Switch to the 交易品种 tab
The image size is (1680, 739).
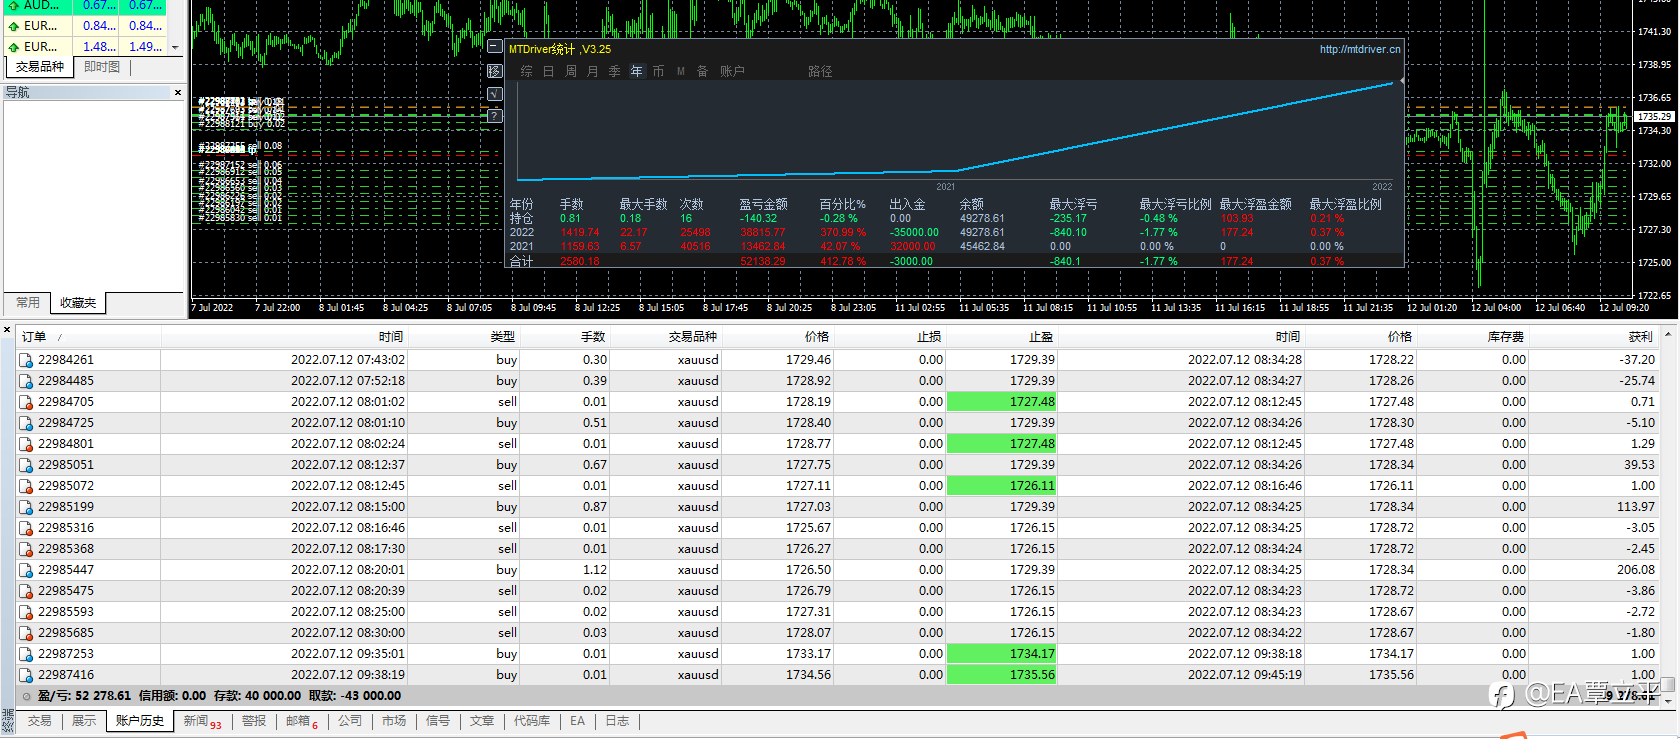pyautogui.click(x=40, y=67)
